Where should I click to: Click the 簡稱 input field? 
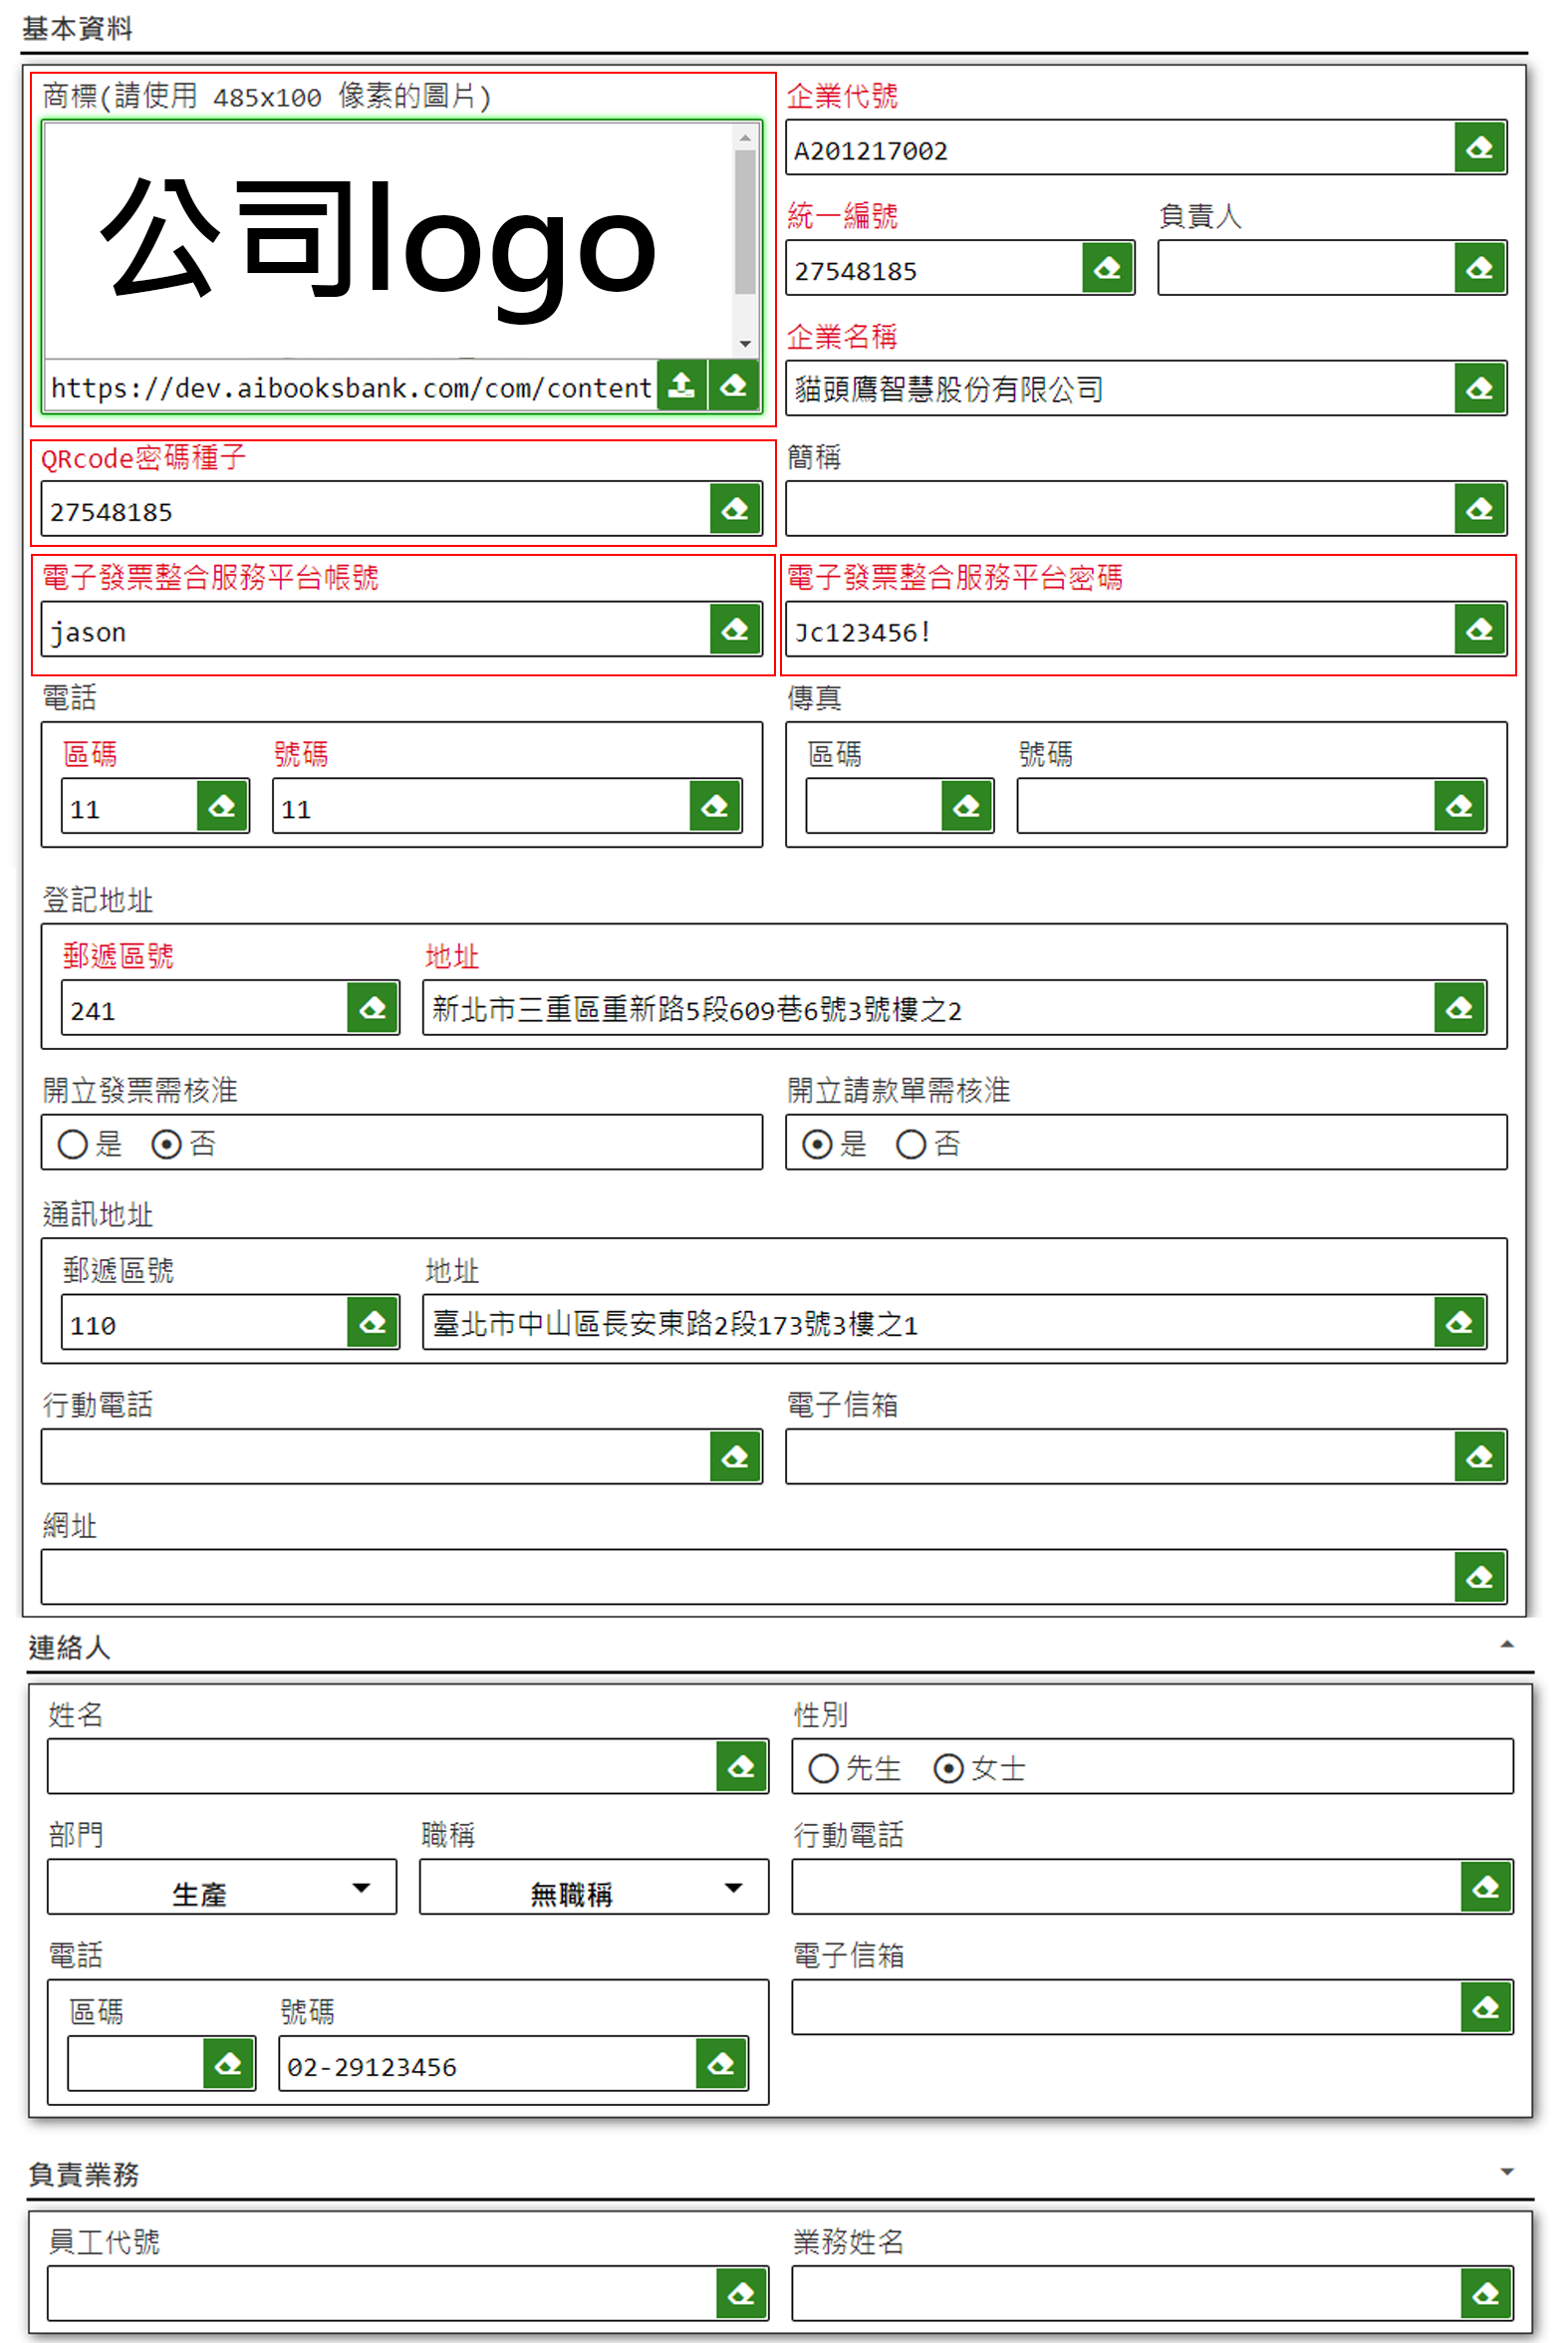[1120, 509]
